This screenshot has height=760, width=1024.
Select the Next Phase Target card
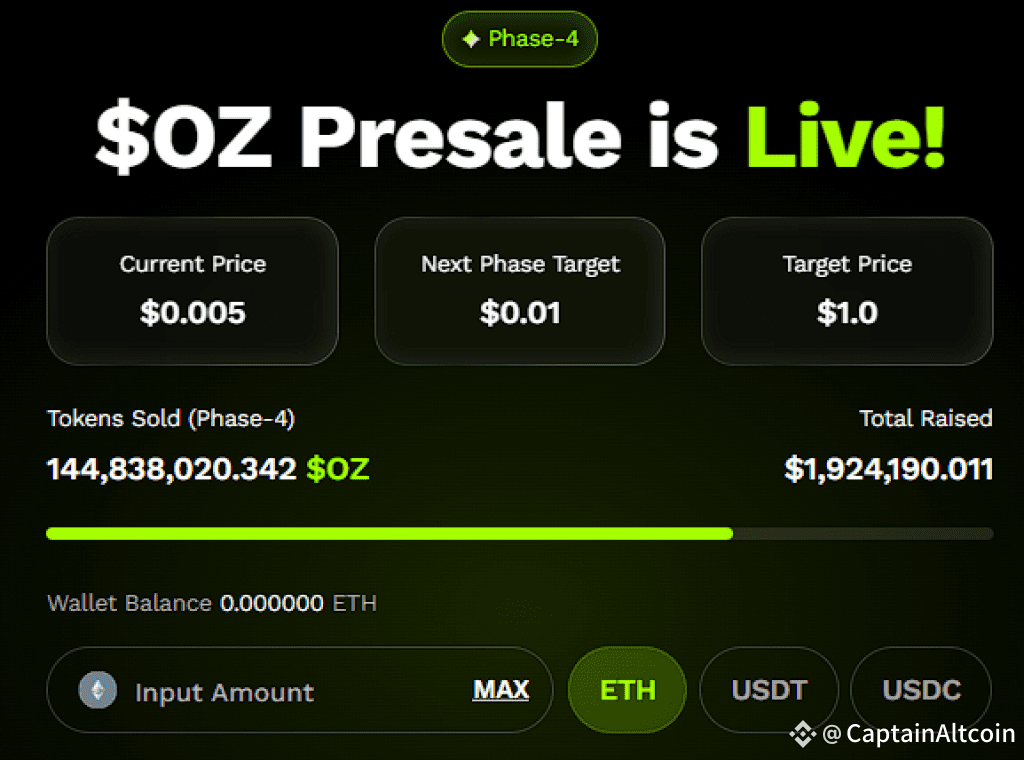click(520, 291)
